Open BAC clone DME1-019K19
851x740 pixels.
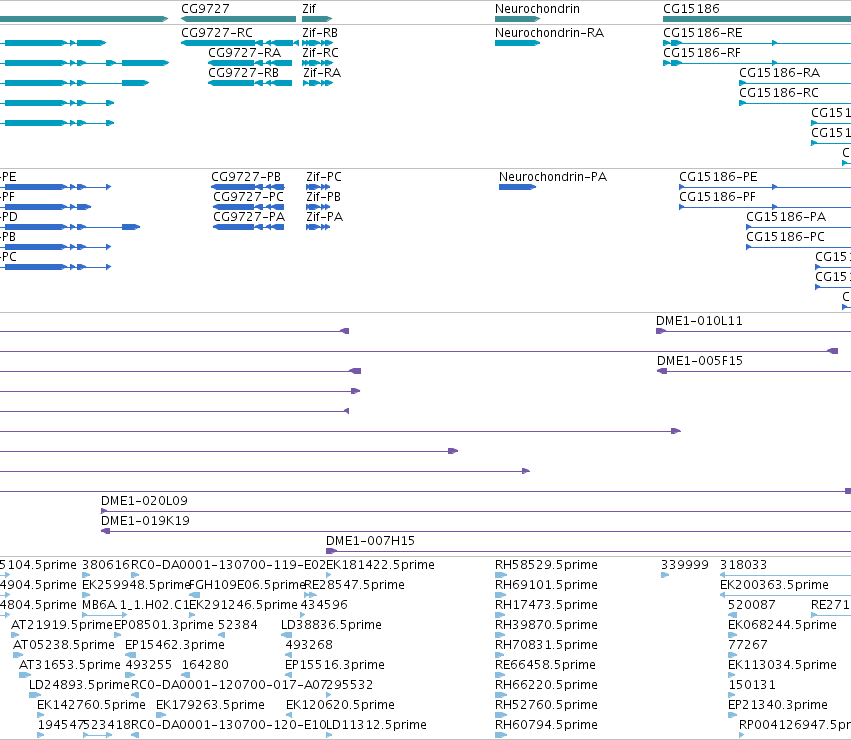click(145, 521)
